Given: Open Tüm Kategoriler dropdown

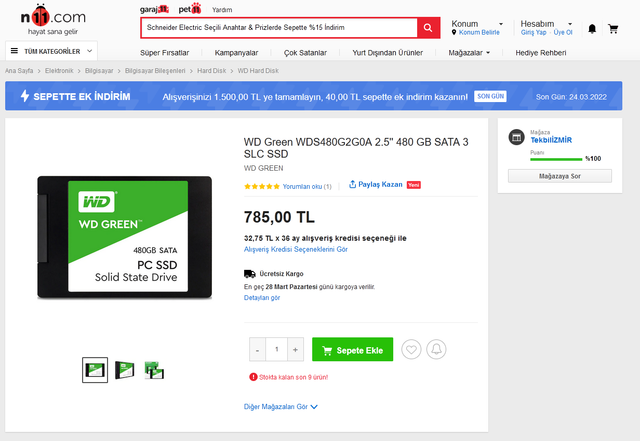Looking at the screenshot, I should pos(52,50).
